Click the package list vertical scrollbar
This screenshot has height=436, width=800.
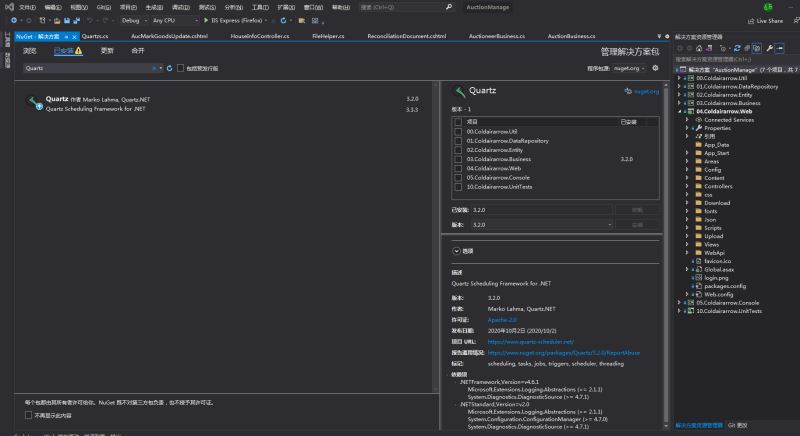[x=436, y=237]
